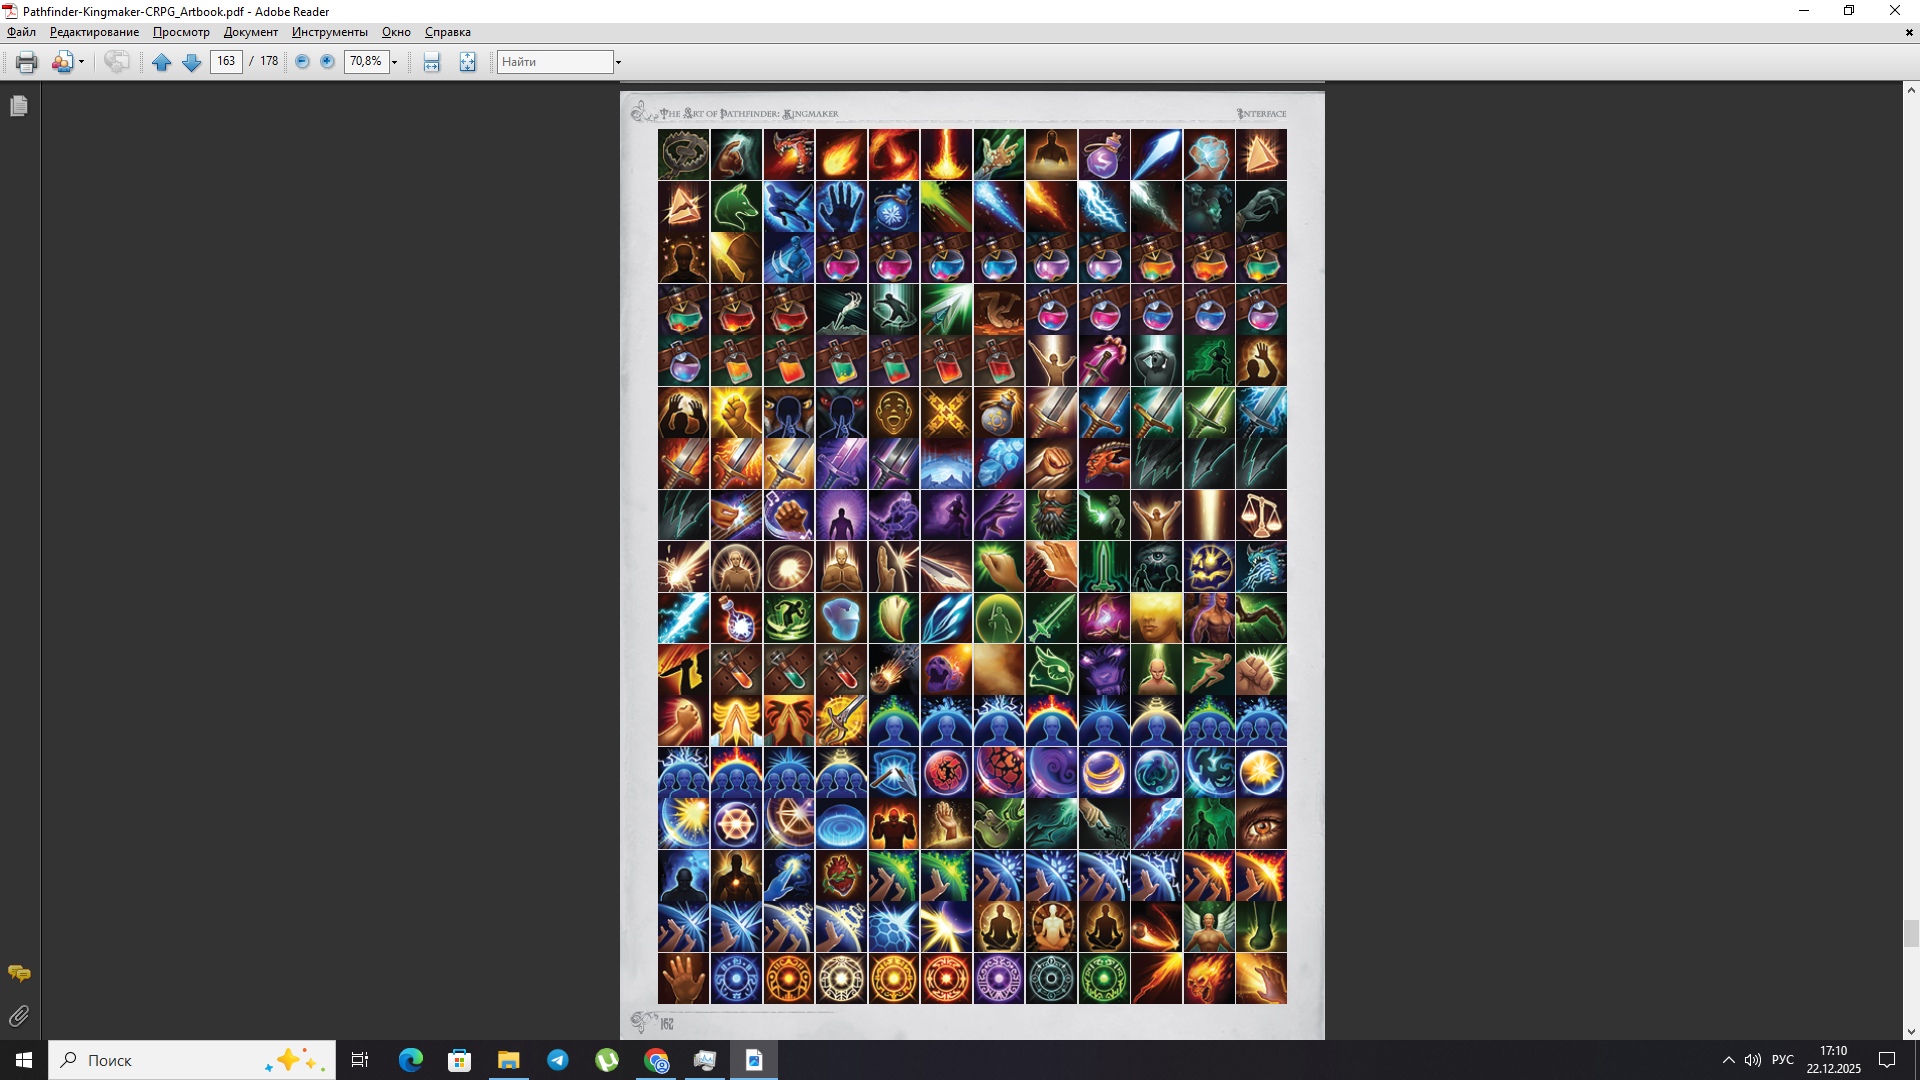Zoom in with the plus button
The image size is (1920, 1080).
pos(327,62)
